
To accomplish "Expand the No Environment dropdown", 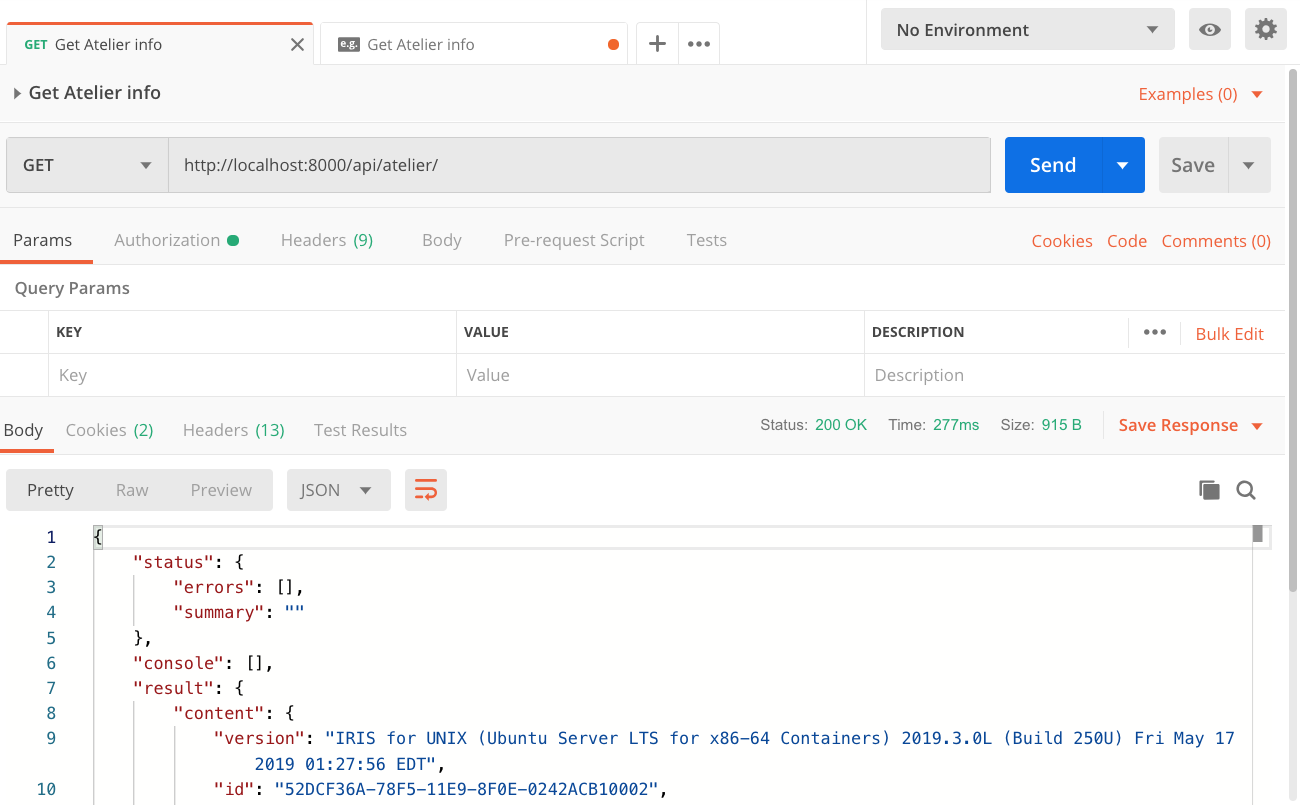I will tap(1027, 30).
